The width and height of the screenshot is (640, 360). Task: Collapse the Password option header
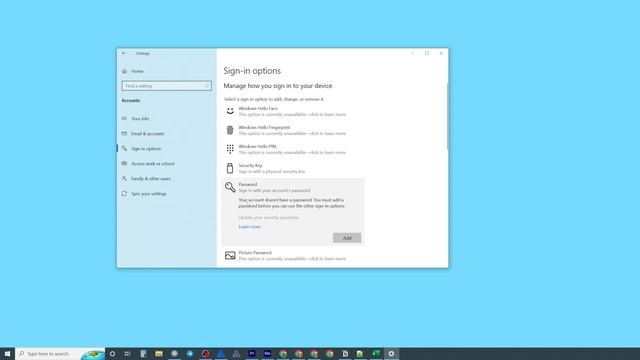pyautogui.click(x=292, y=187)
